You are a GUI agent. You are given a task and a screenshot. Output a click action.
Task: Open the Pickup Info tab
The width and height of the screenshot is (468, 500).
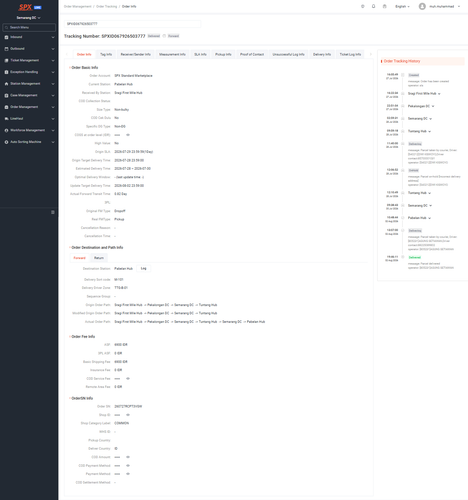223,54
